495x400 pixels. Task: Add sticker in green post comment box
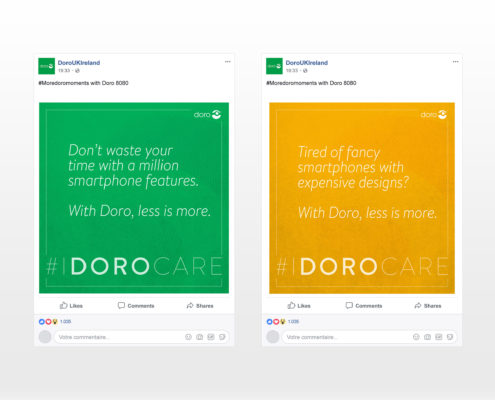[222, 337]
